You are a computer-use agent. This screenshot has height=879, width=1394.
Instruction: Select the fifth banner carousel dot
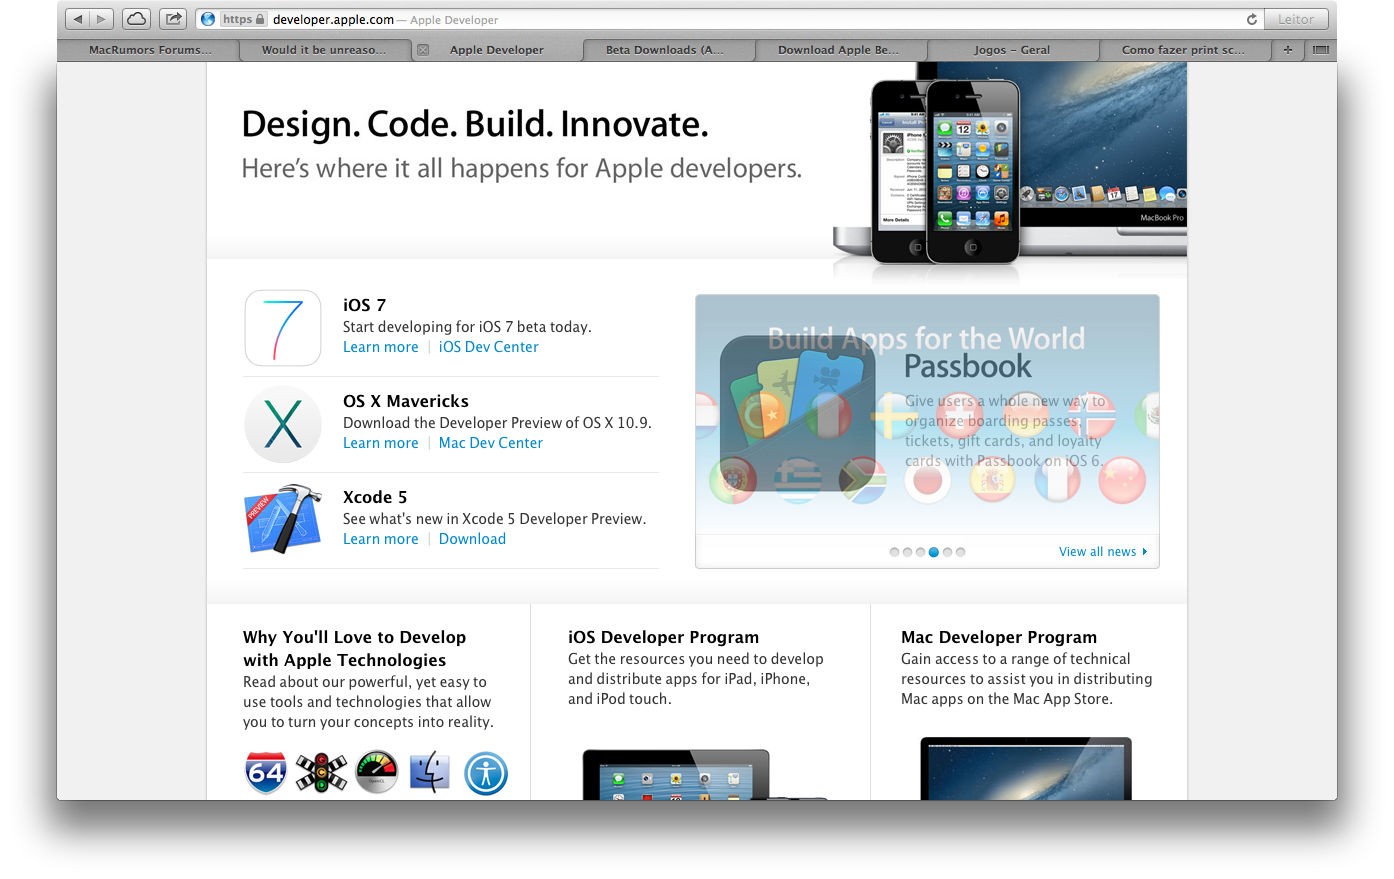(x=947, y=552)
